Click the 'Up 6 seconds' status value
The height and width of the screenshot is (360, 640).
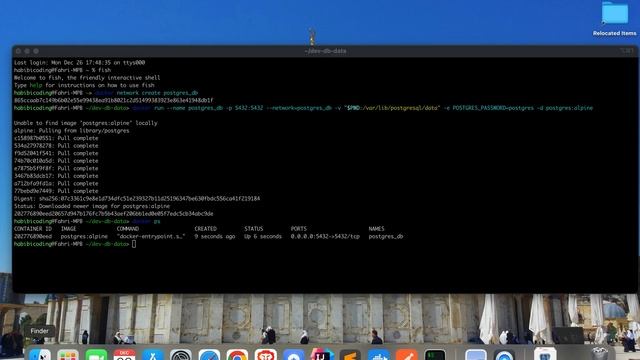point(263,236)
